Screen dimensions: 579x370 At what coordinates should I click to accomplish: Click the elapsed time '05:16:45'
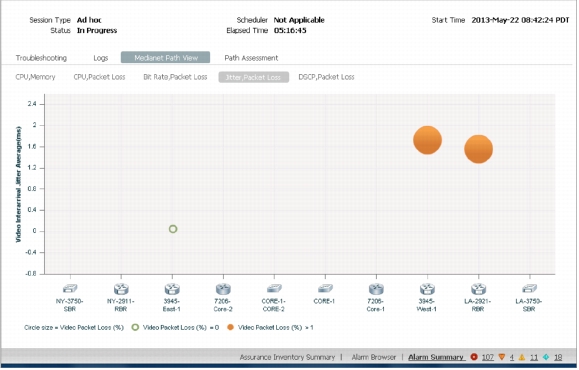(290, 31)
